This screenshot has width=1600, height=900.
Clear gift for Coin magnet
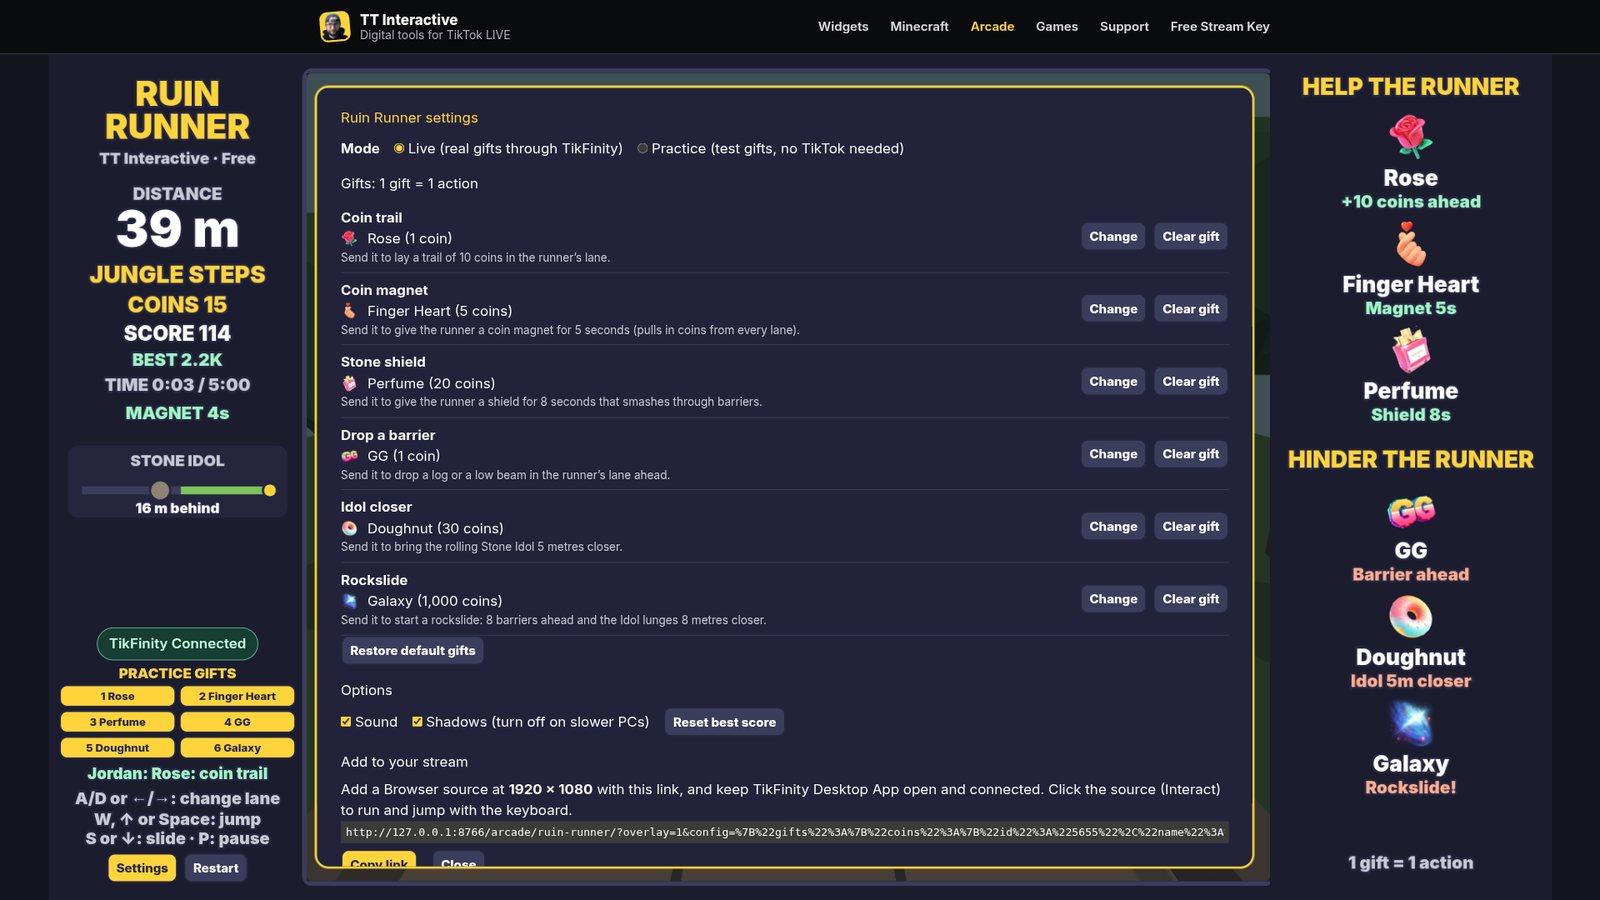coord(1191,309)
